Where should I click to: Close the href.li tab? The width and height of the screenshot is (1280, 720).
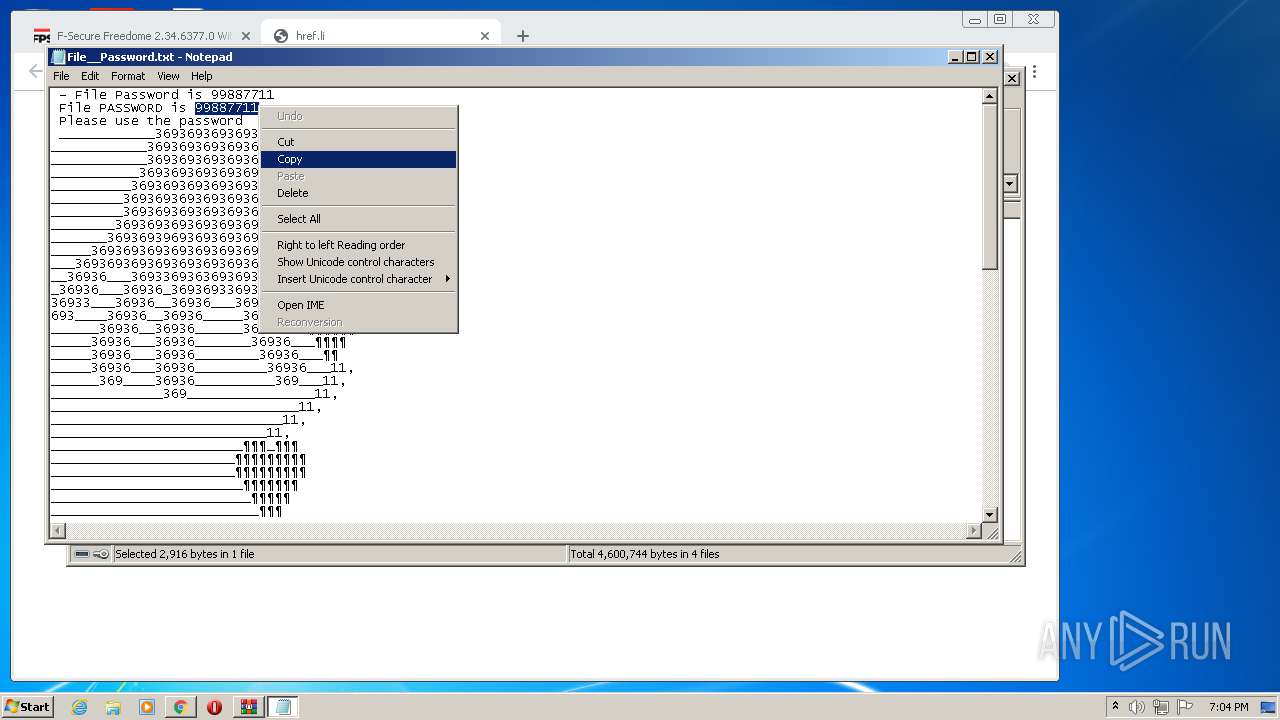pyautogui.click(x=485, y=36)
